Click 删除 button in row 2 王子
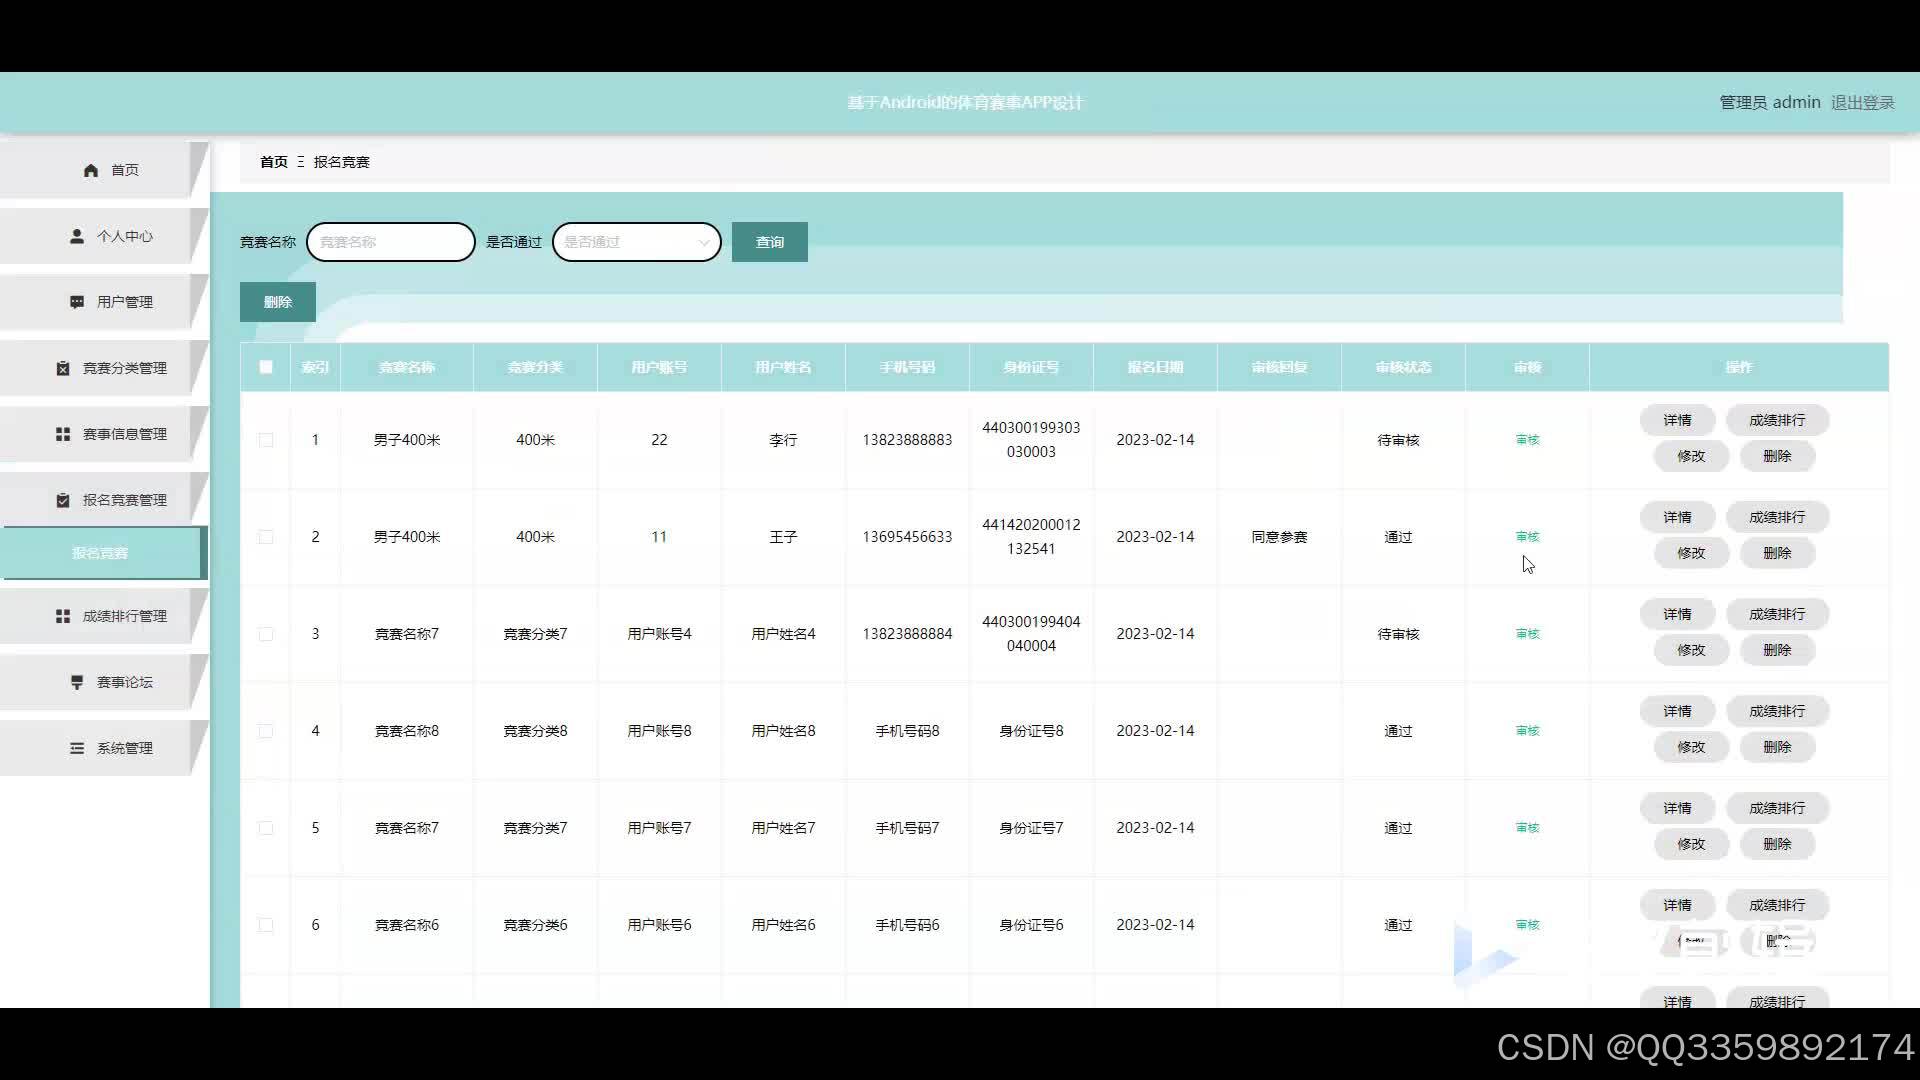 click(1777, 553)
